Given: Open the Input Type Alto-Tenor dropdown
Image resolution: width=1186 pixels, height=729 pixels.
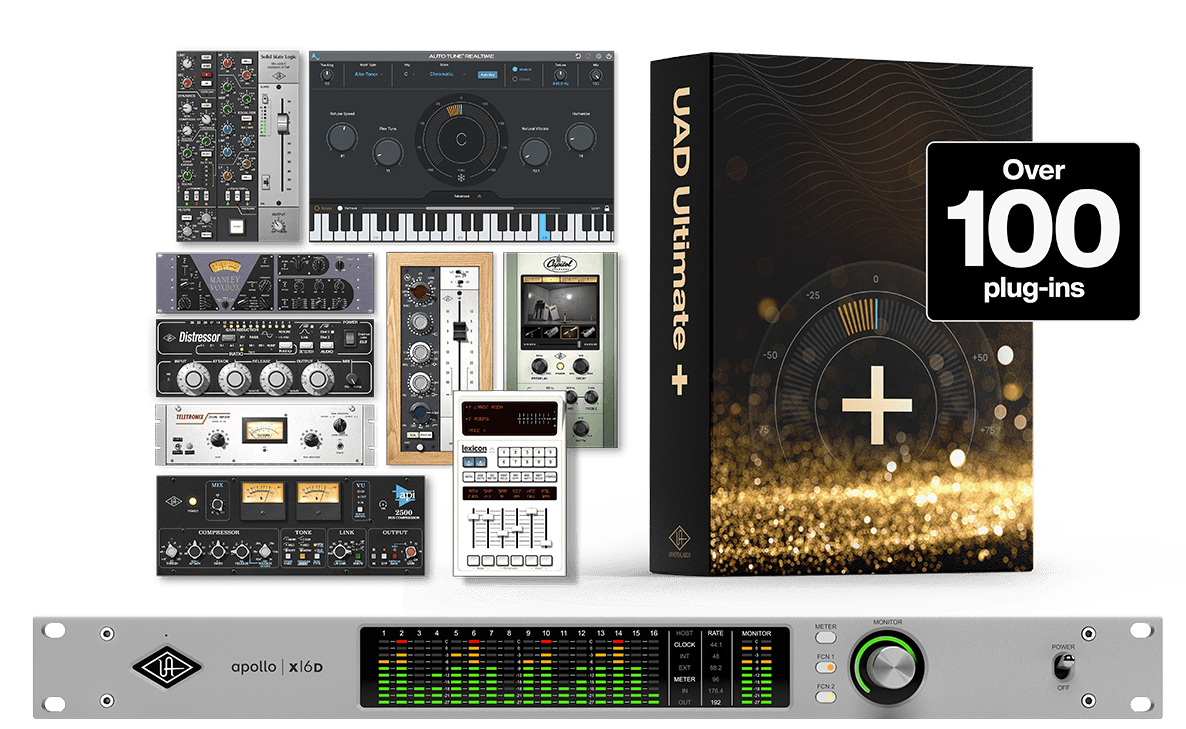Looking at the screenshot, I should pyautogui.click(x=368, y=74).
